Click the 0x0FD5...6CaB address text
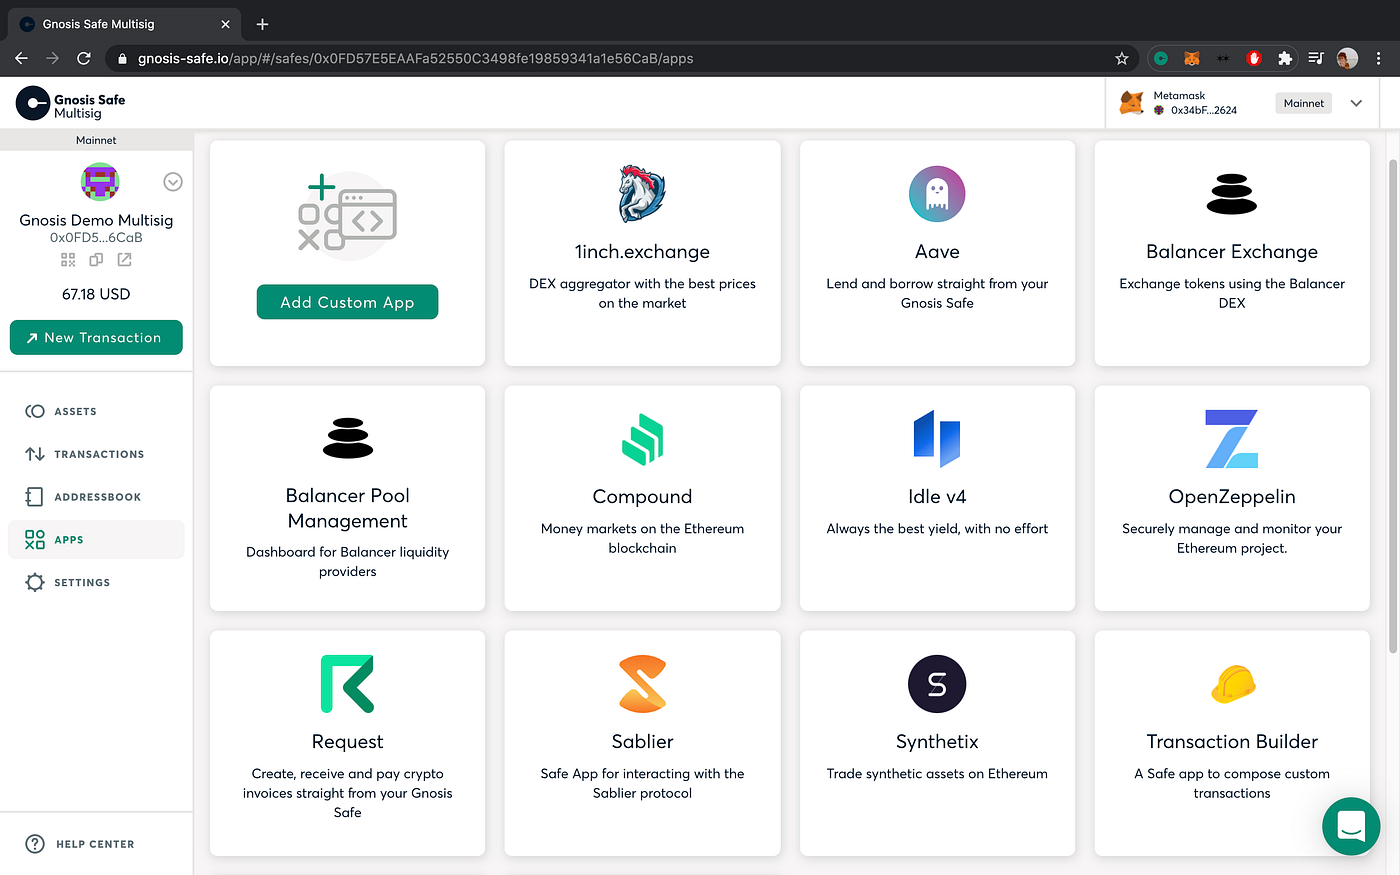1400x875 pixels. tap(96, 238)
